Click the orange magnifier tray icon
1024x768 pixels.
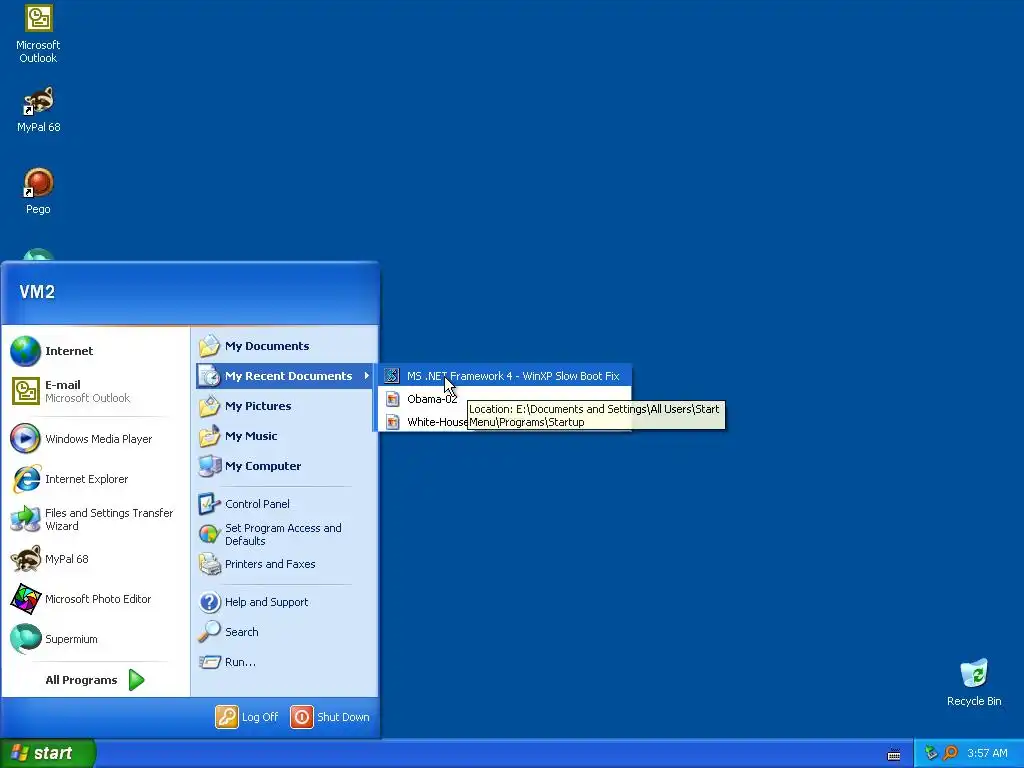951,753
